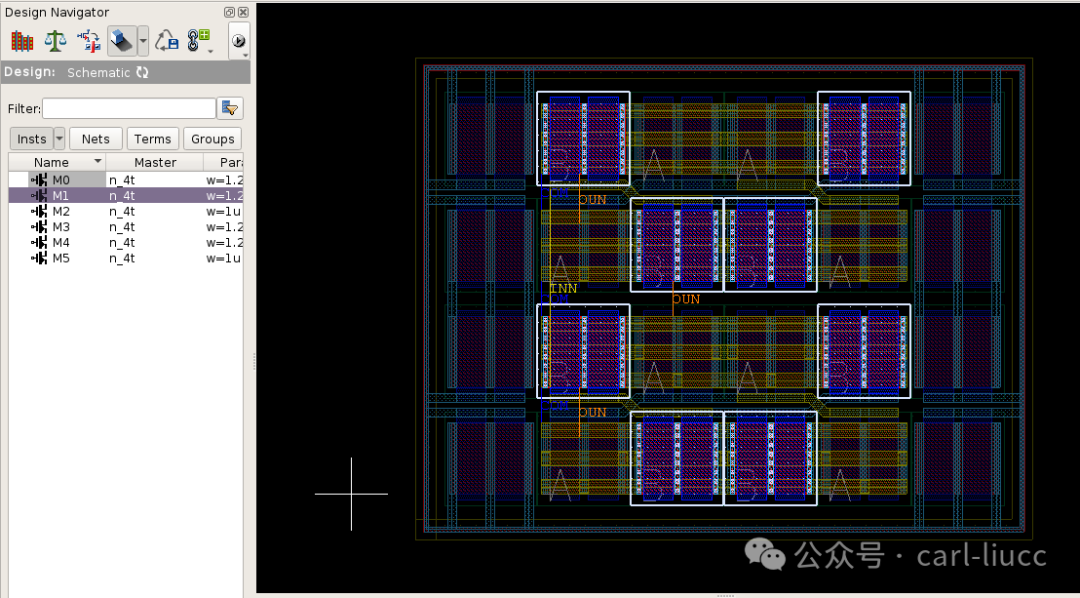1080x598 pixels.
Task: Click the play arrow toolbar overflow button
Action: pyautogui.click(x=238, y=41)
